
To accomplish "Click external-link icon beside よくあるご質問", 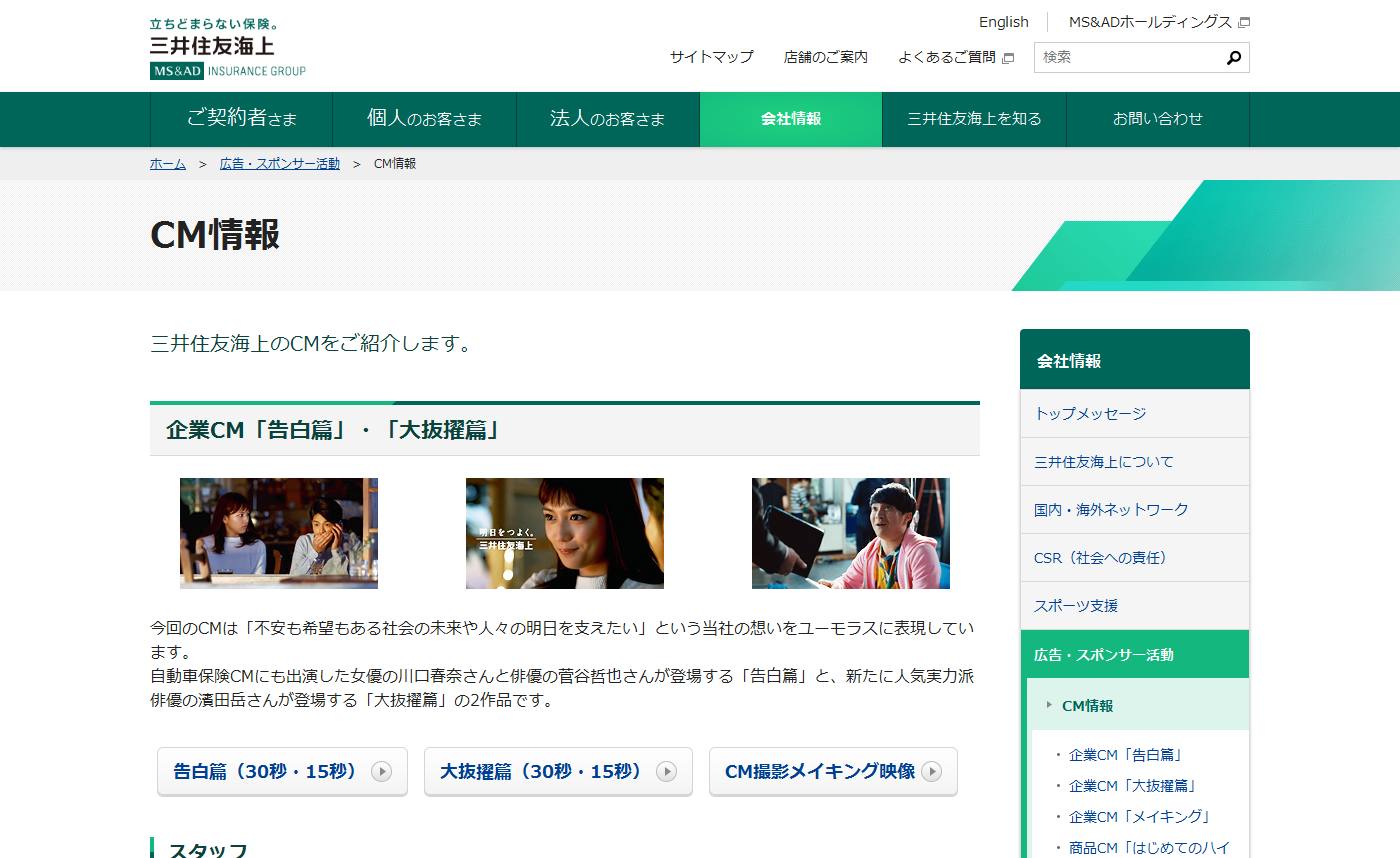I will tap(1008, 58).
